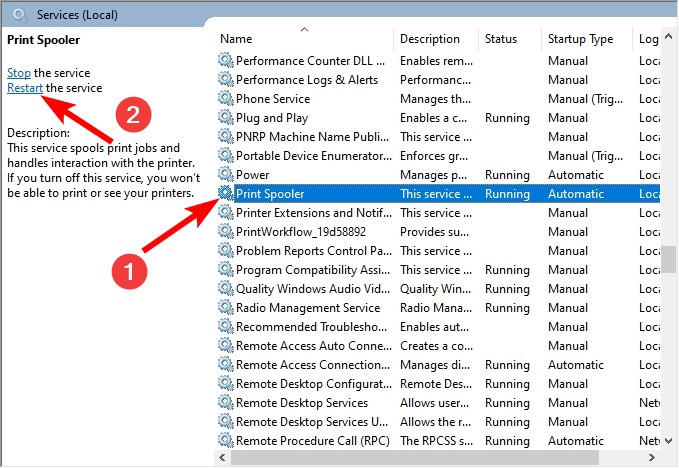
Task: Select the Print Spooler service name
Action: pyautogui.click(x=270, y=194)
